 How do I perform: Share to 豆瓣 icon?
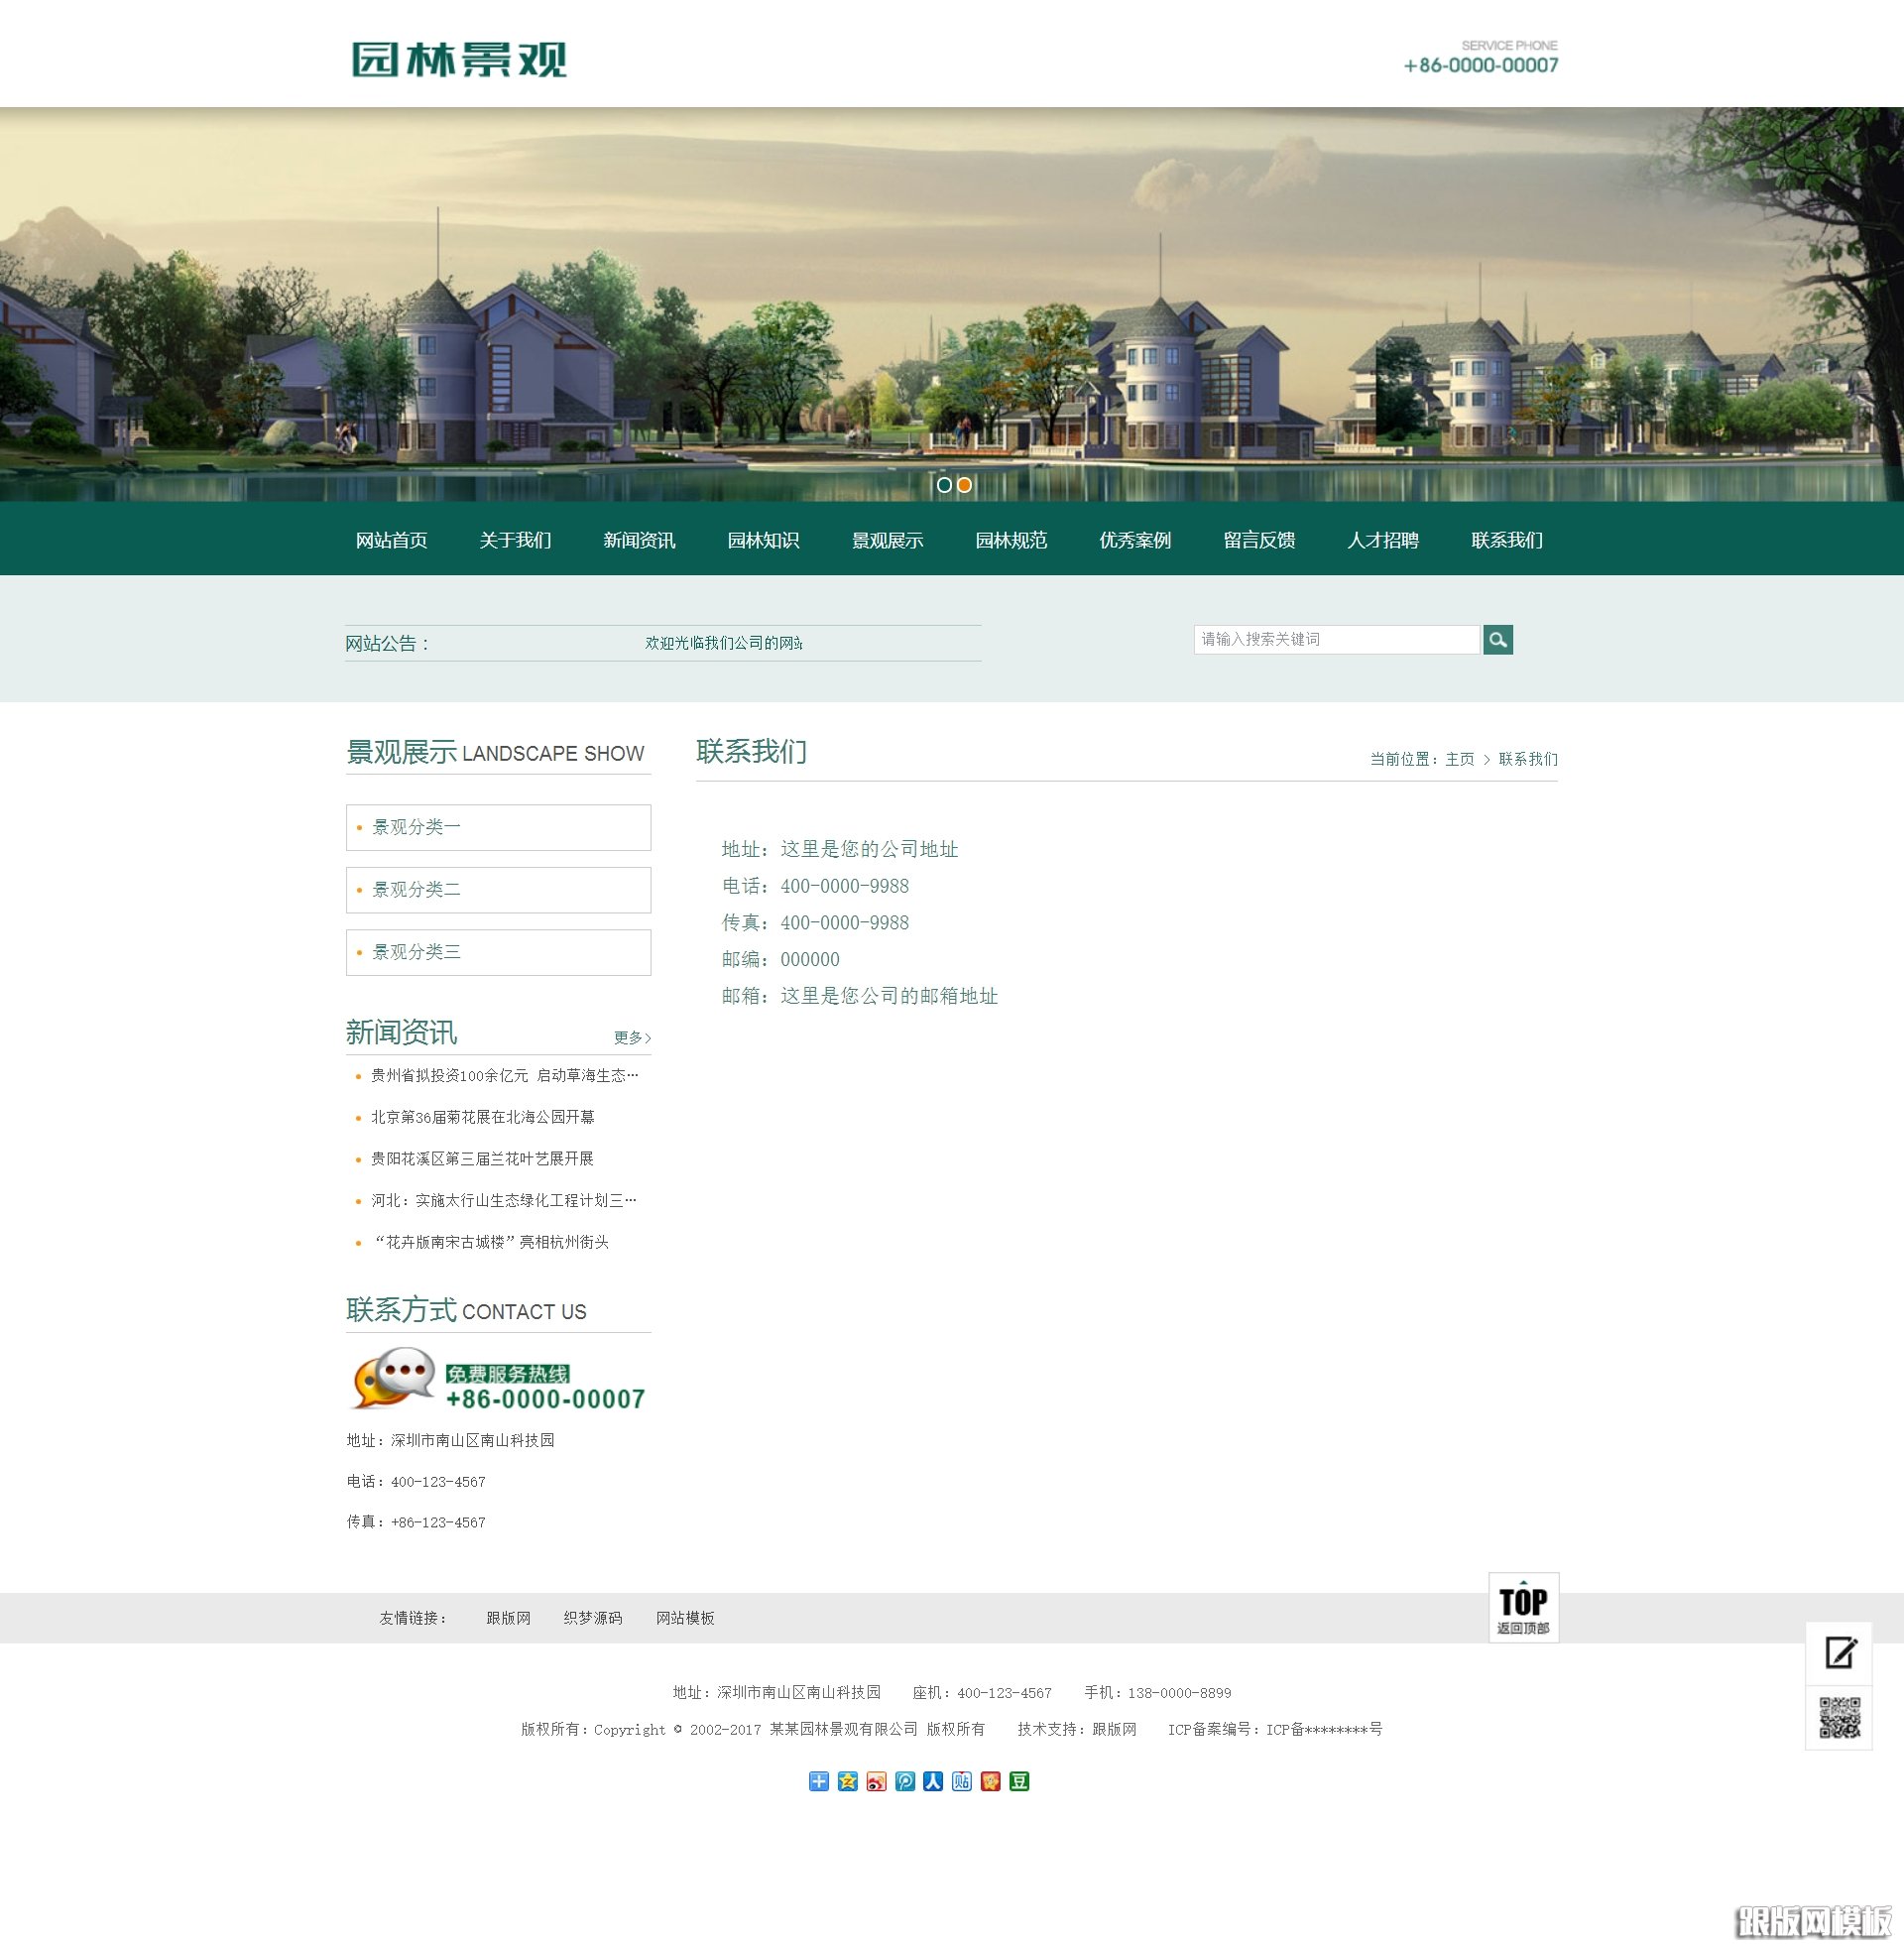[x=1018, y=1783]
